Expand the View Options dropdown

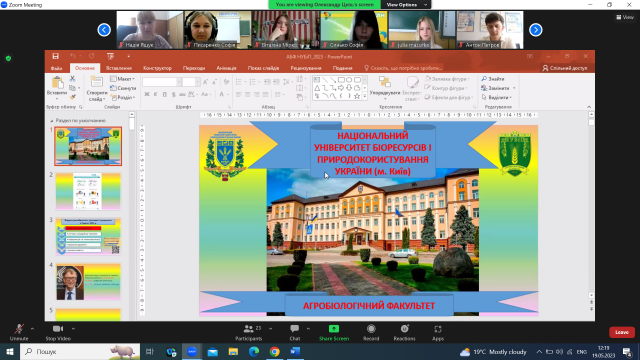click(x=406, y=4)
